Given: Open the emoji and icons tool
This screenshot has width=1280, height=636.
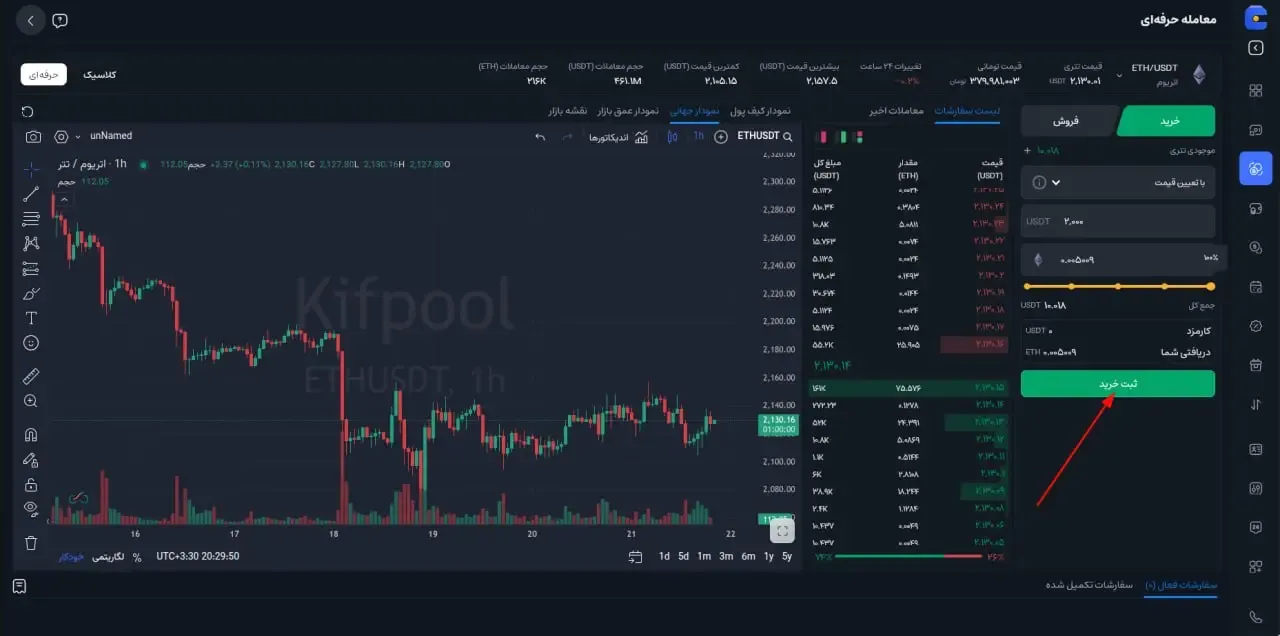Looking at the screenshot, I should 31,343.
